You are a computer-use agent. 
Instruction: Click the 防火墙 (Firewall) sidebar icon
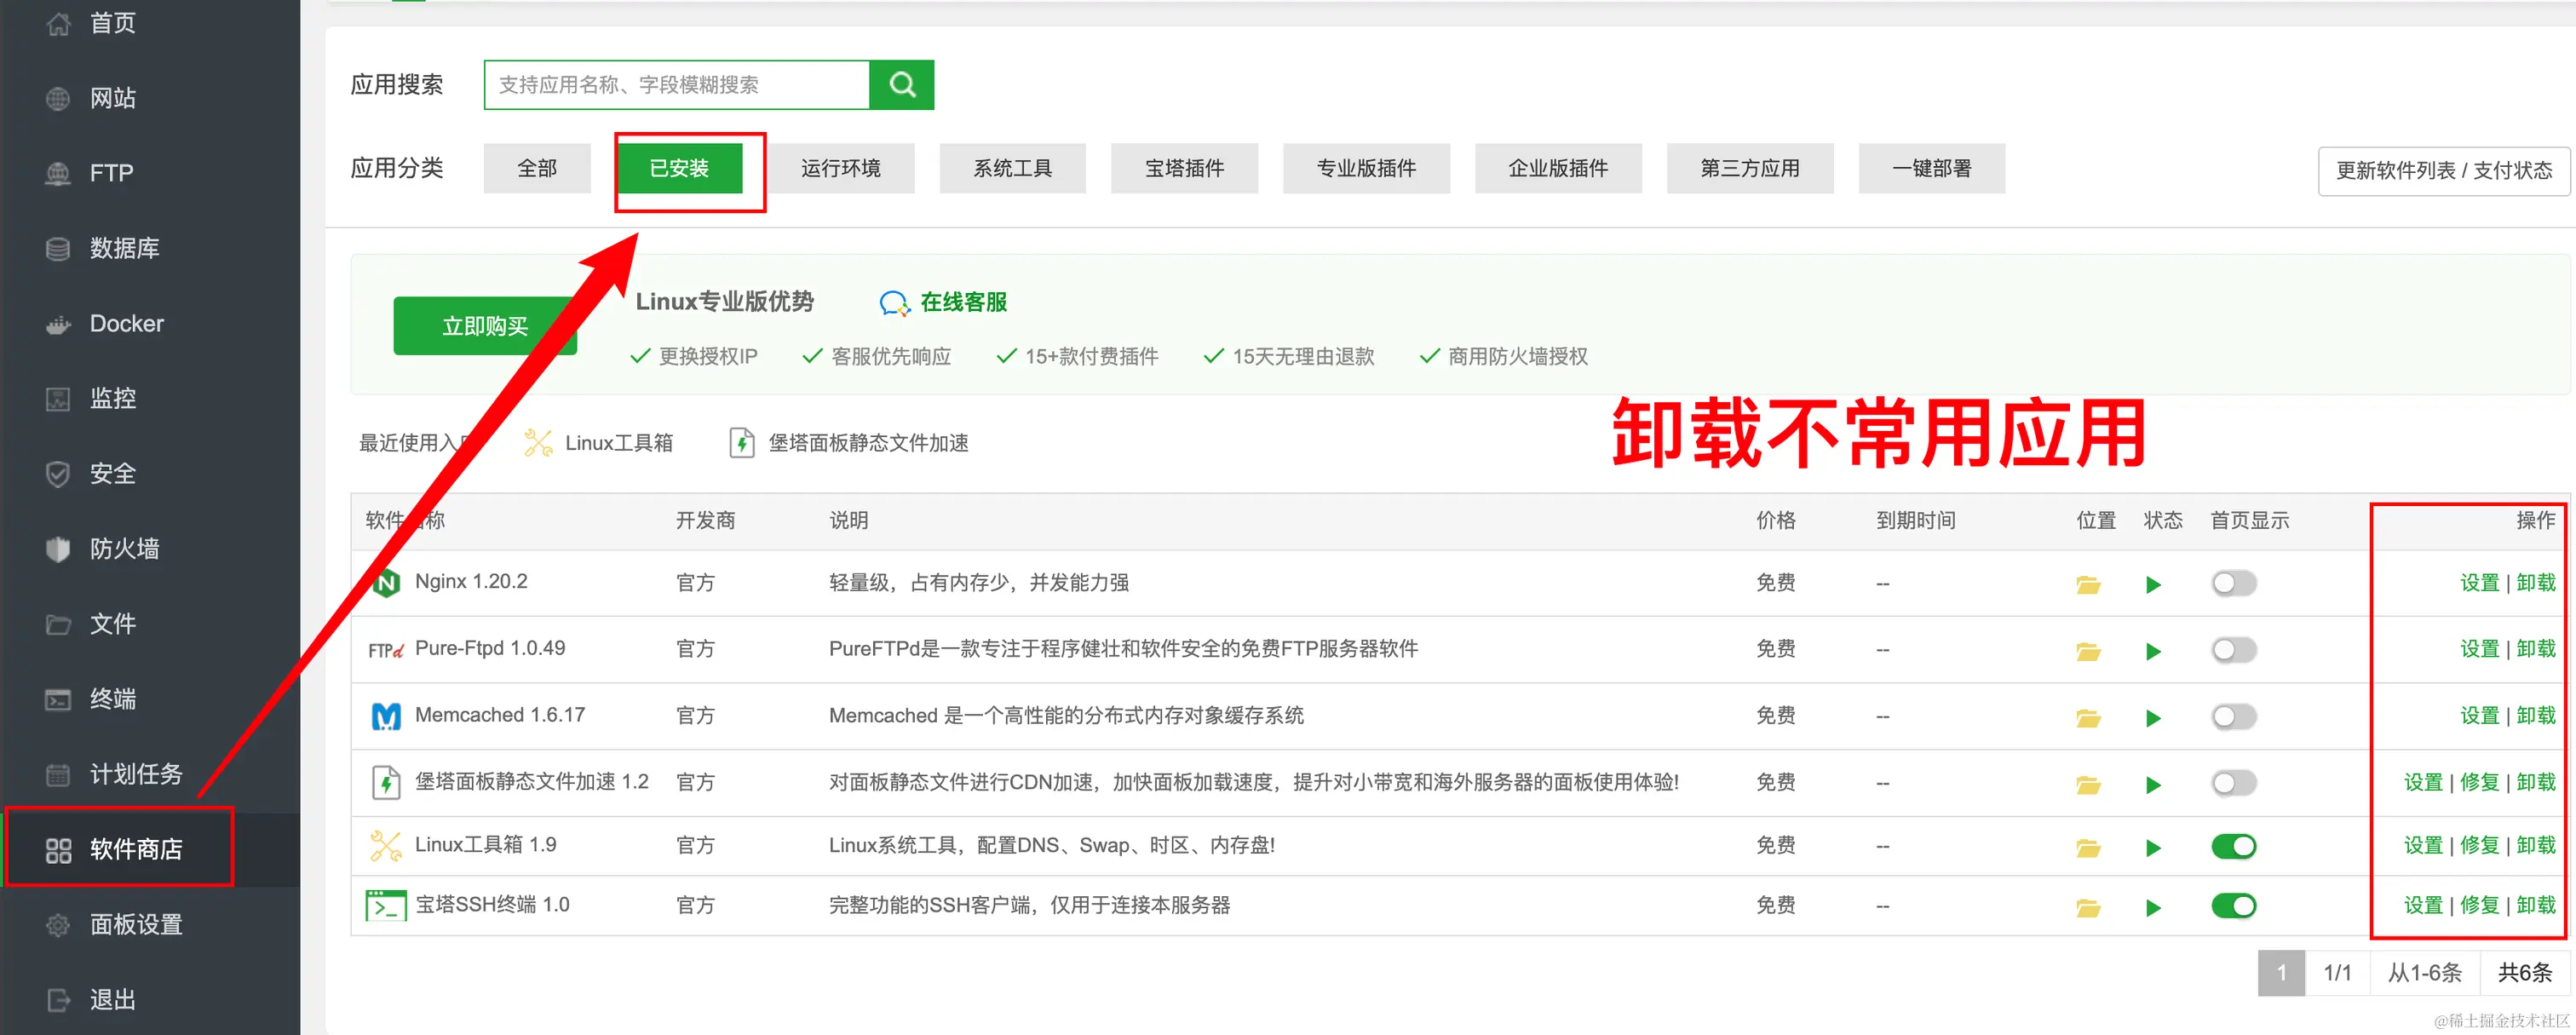pyautogui.click(x=57, y=548)
